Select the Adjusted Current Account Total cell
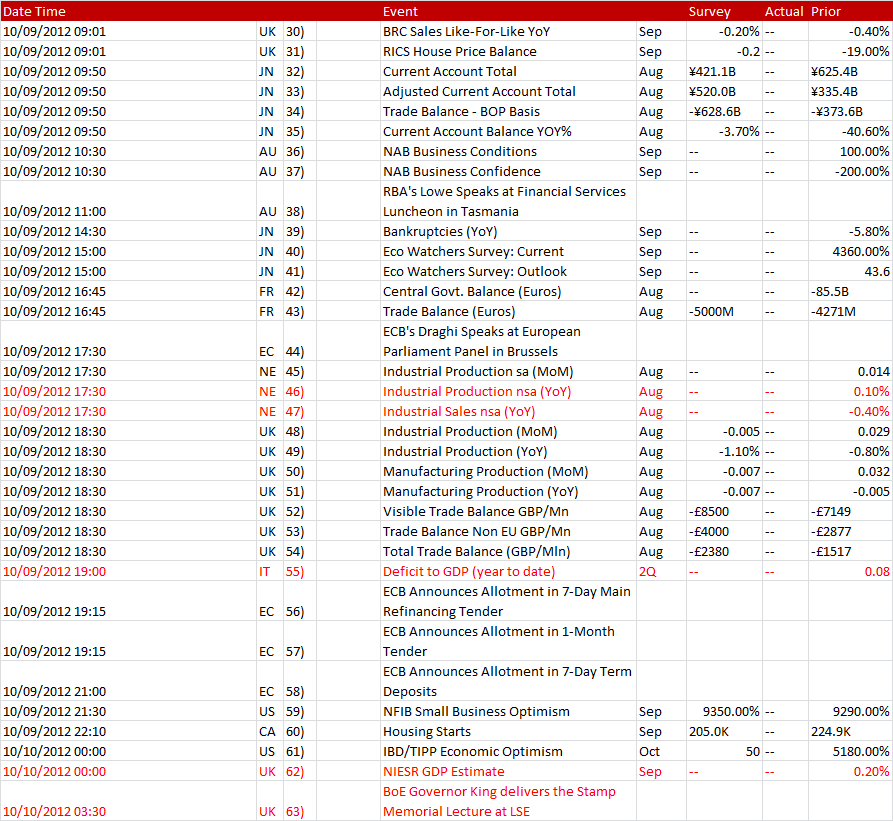Image resolution: width=893 pixels, height=821 pixels. coord(479,91)
